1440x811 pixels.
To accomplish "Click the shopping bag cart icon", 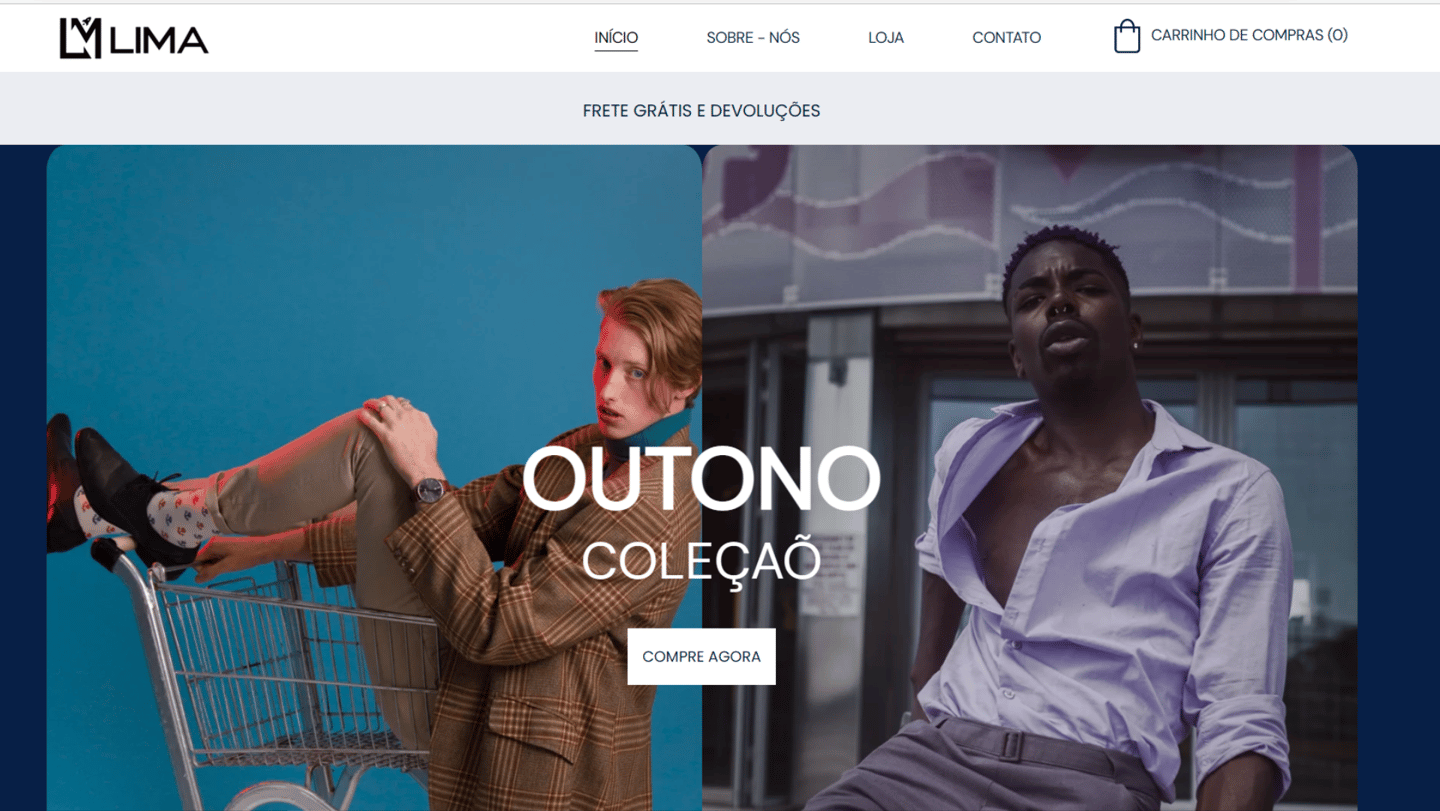I will [x=1127, y=36].
